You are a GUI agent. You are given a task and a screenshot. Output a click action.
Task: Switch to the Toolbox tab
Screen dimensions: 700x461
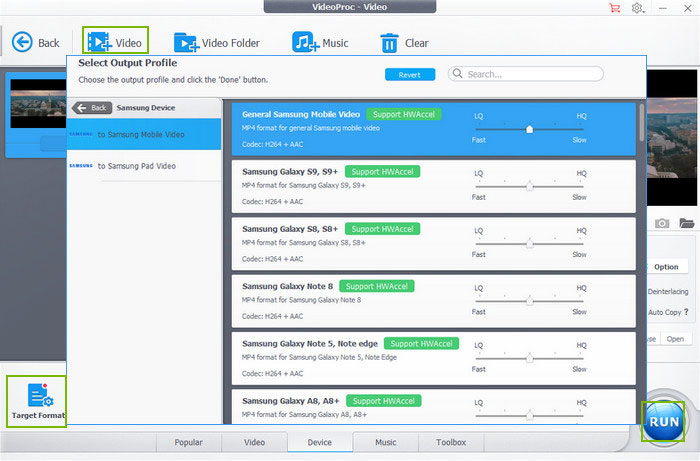click(x=451, y=442)
